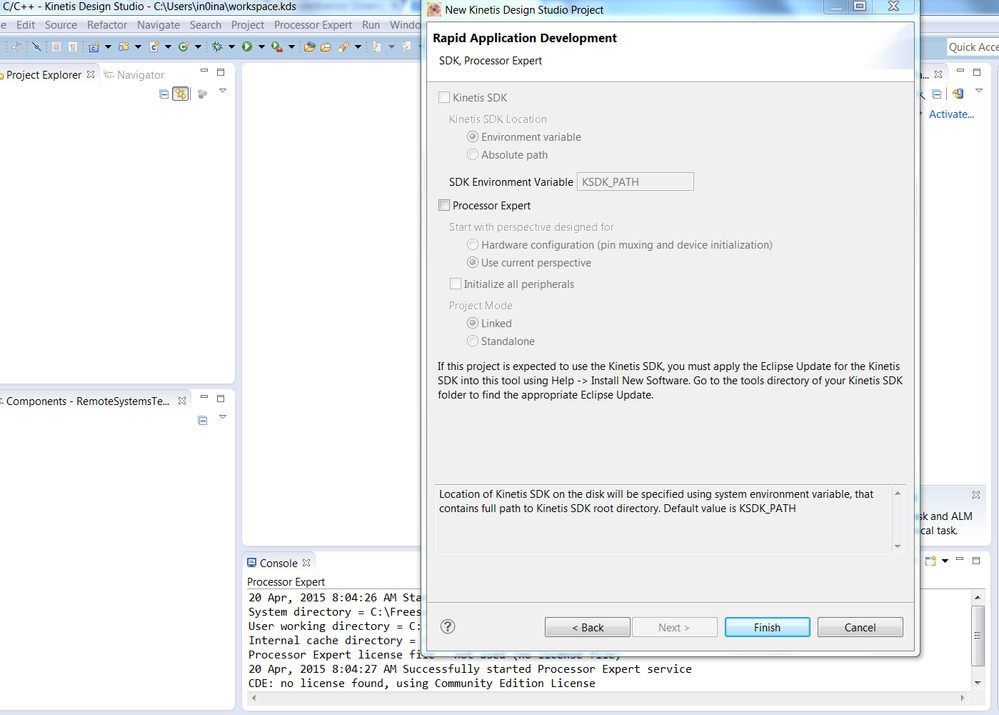Click Console vertical scrollbar down arrow
The width and height of the screenshot is (999, 715).
click(977, 682)
